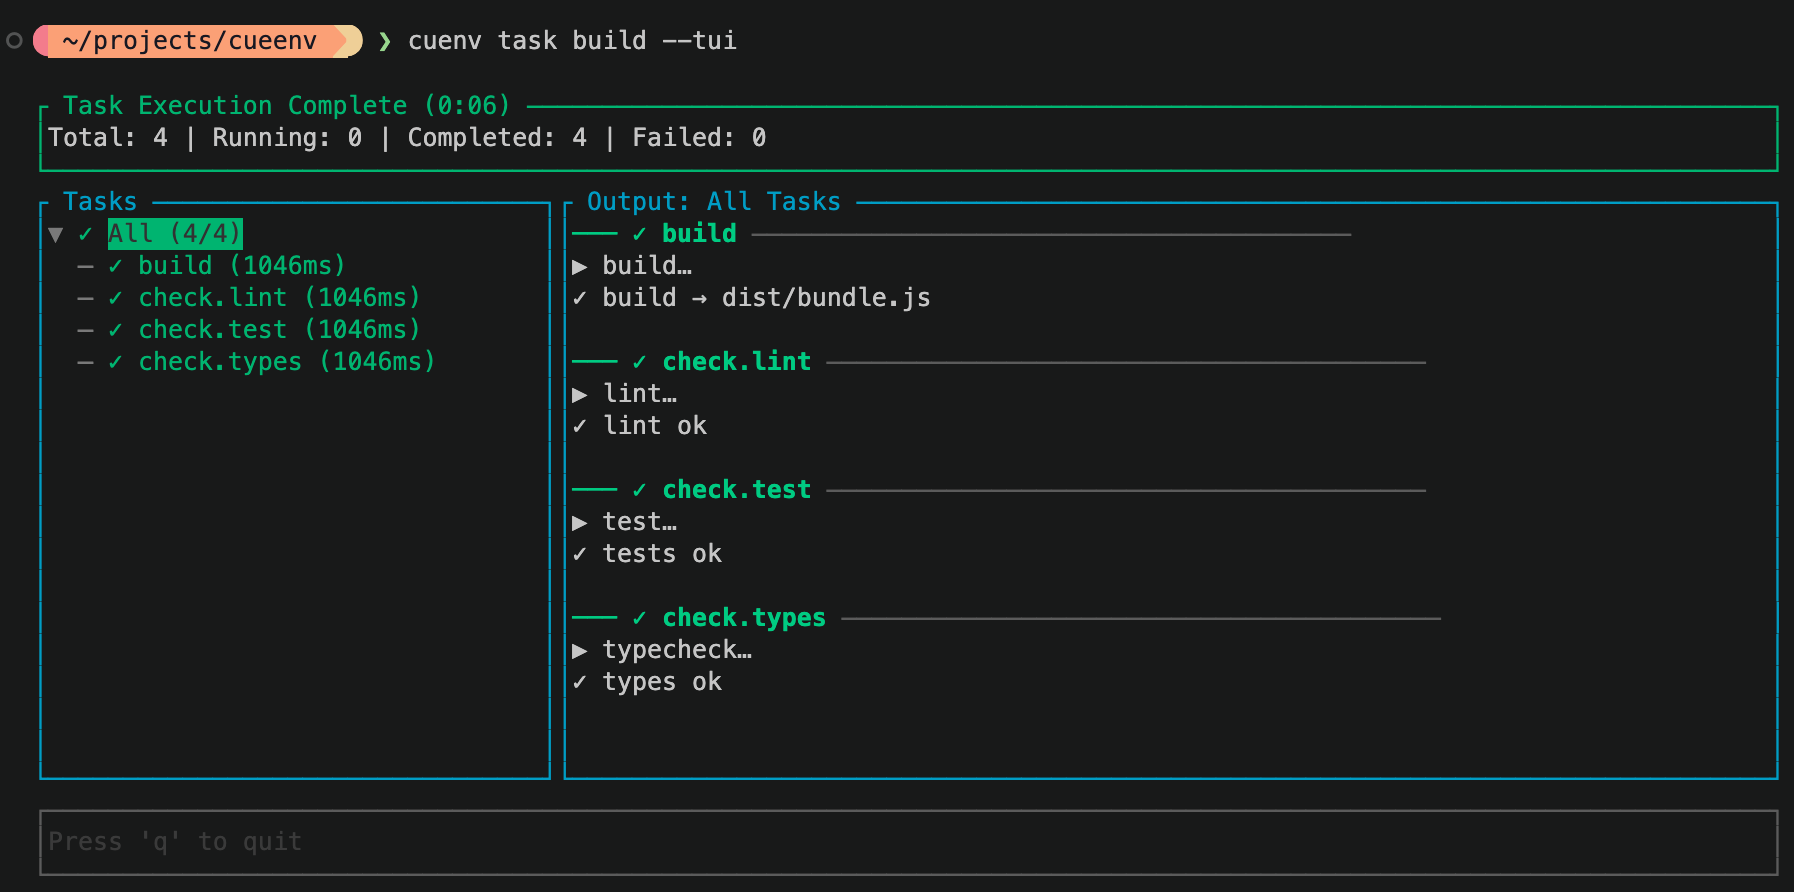Click checkmark icon beside check.types in tree
The image size is (1794, 892).
[116, 362]
